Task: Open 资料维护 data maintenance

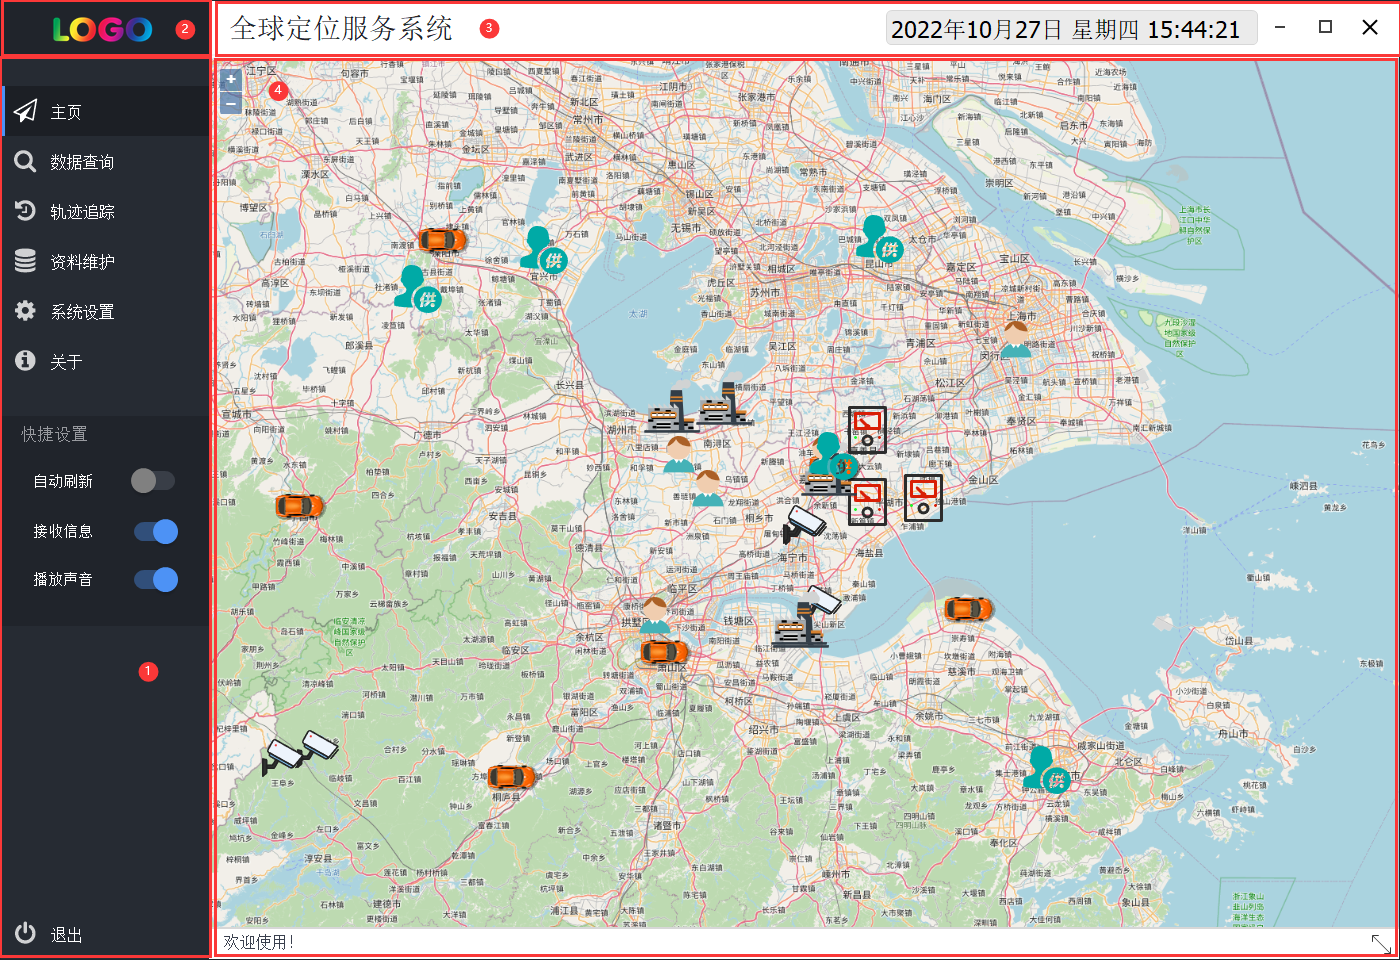Action: coord(105,261)
